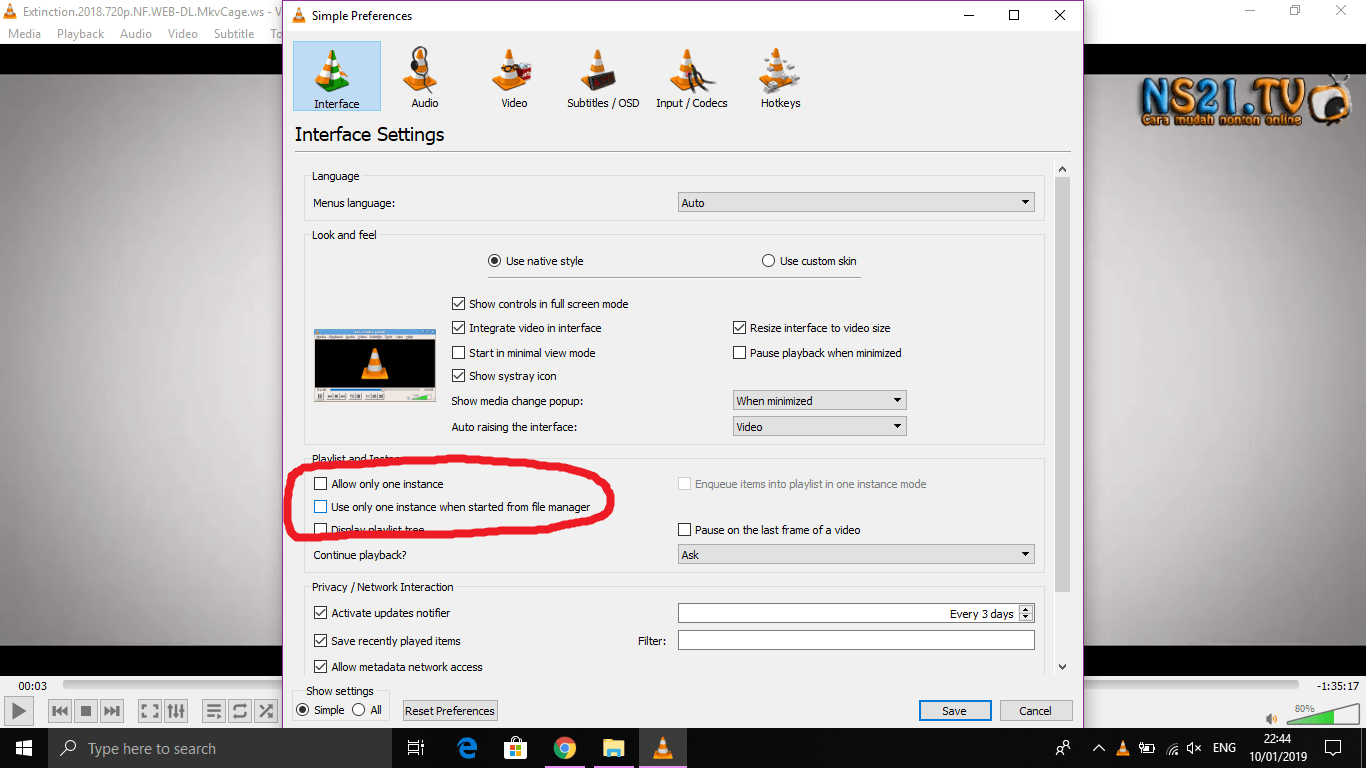Image resolution: width=1366 pixels, height=768 pixels.
Task: Enable Start in minimal view mode
Action: (x=459, y=353)
